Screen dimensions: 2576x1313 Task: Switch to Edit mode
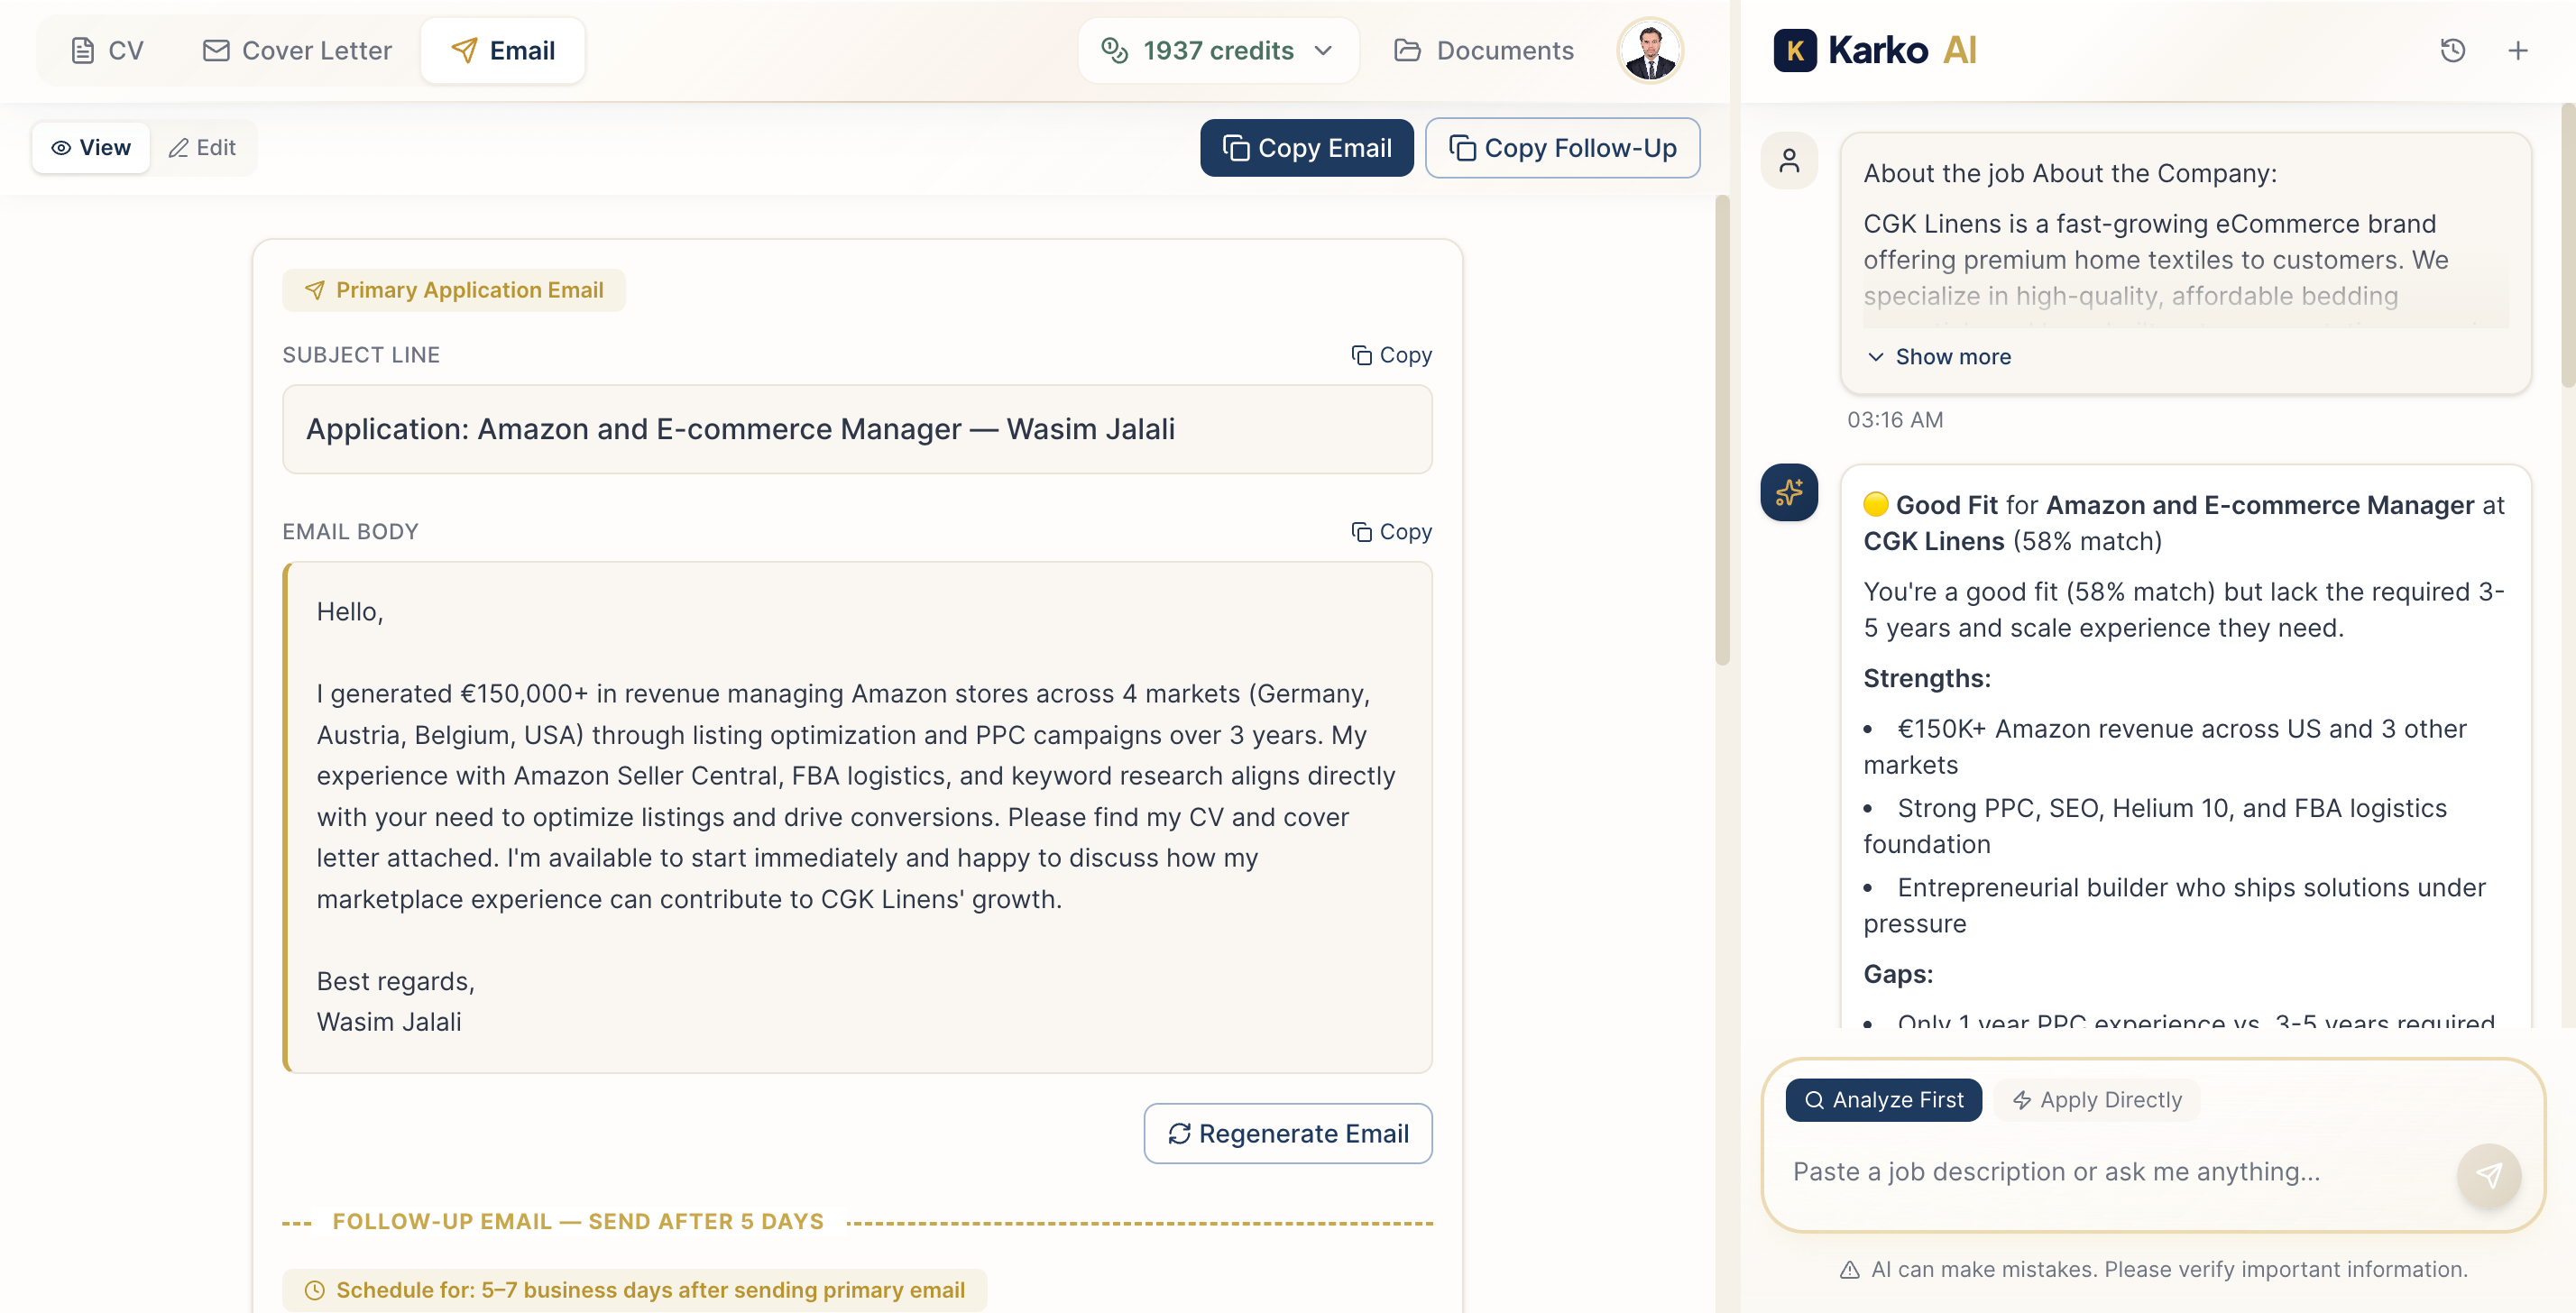point(202,148)
